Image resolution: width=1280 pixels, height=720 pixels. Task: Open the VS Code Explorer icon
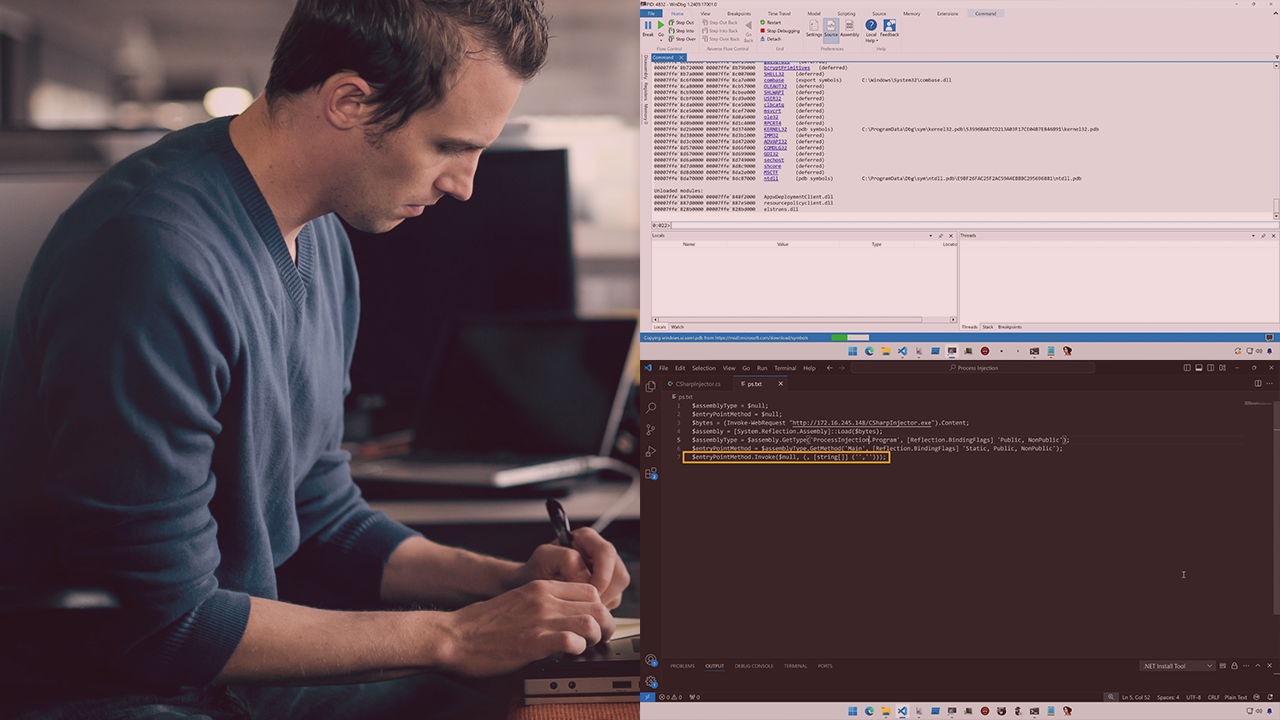point(651,386)
